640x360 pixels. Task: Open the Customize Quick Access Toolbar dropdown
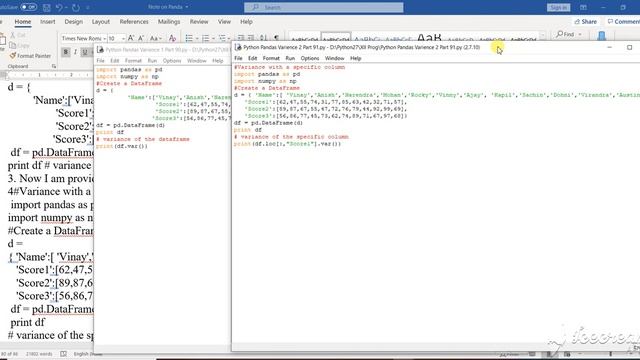(x=88, y=7)
